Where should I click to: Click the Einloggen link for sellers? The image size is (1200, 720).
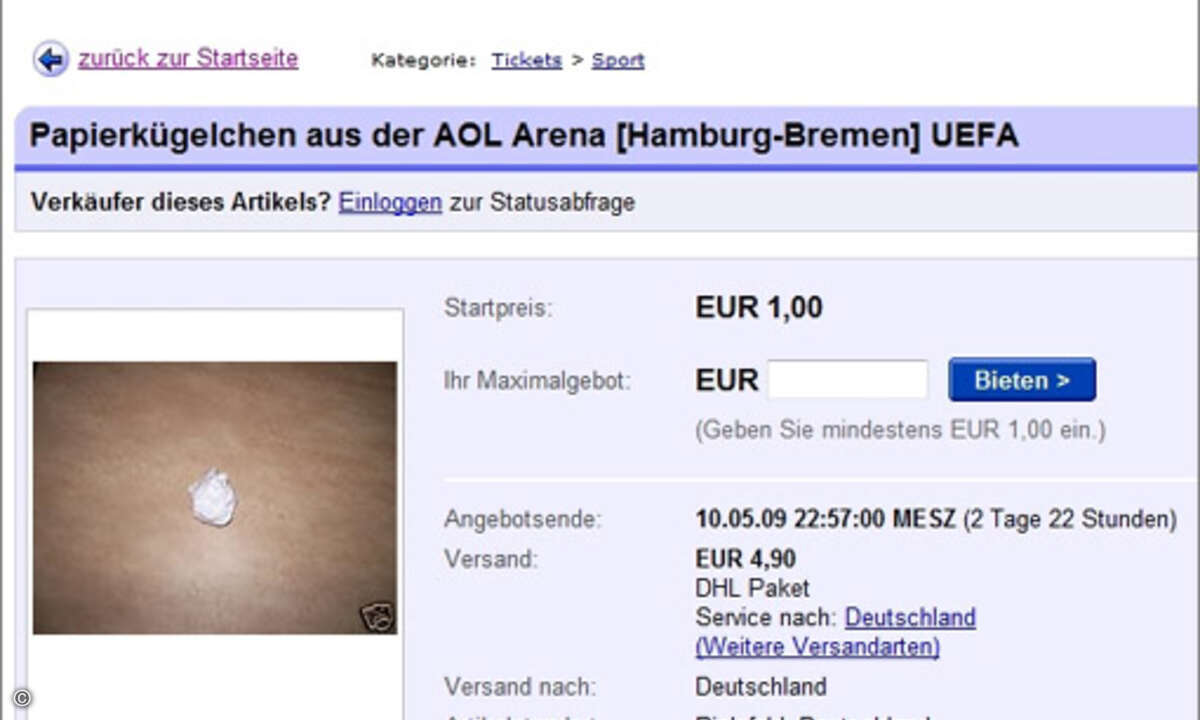point(390,203)
